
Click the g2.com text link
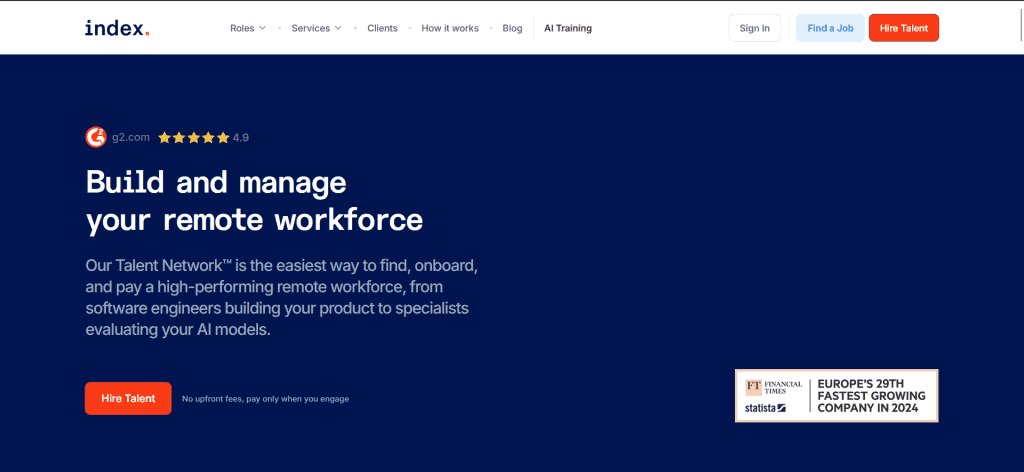131,138
